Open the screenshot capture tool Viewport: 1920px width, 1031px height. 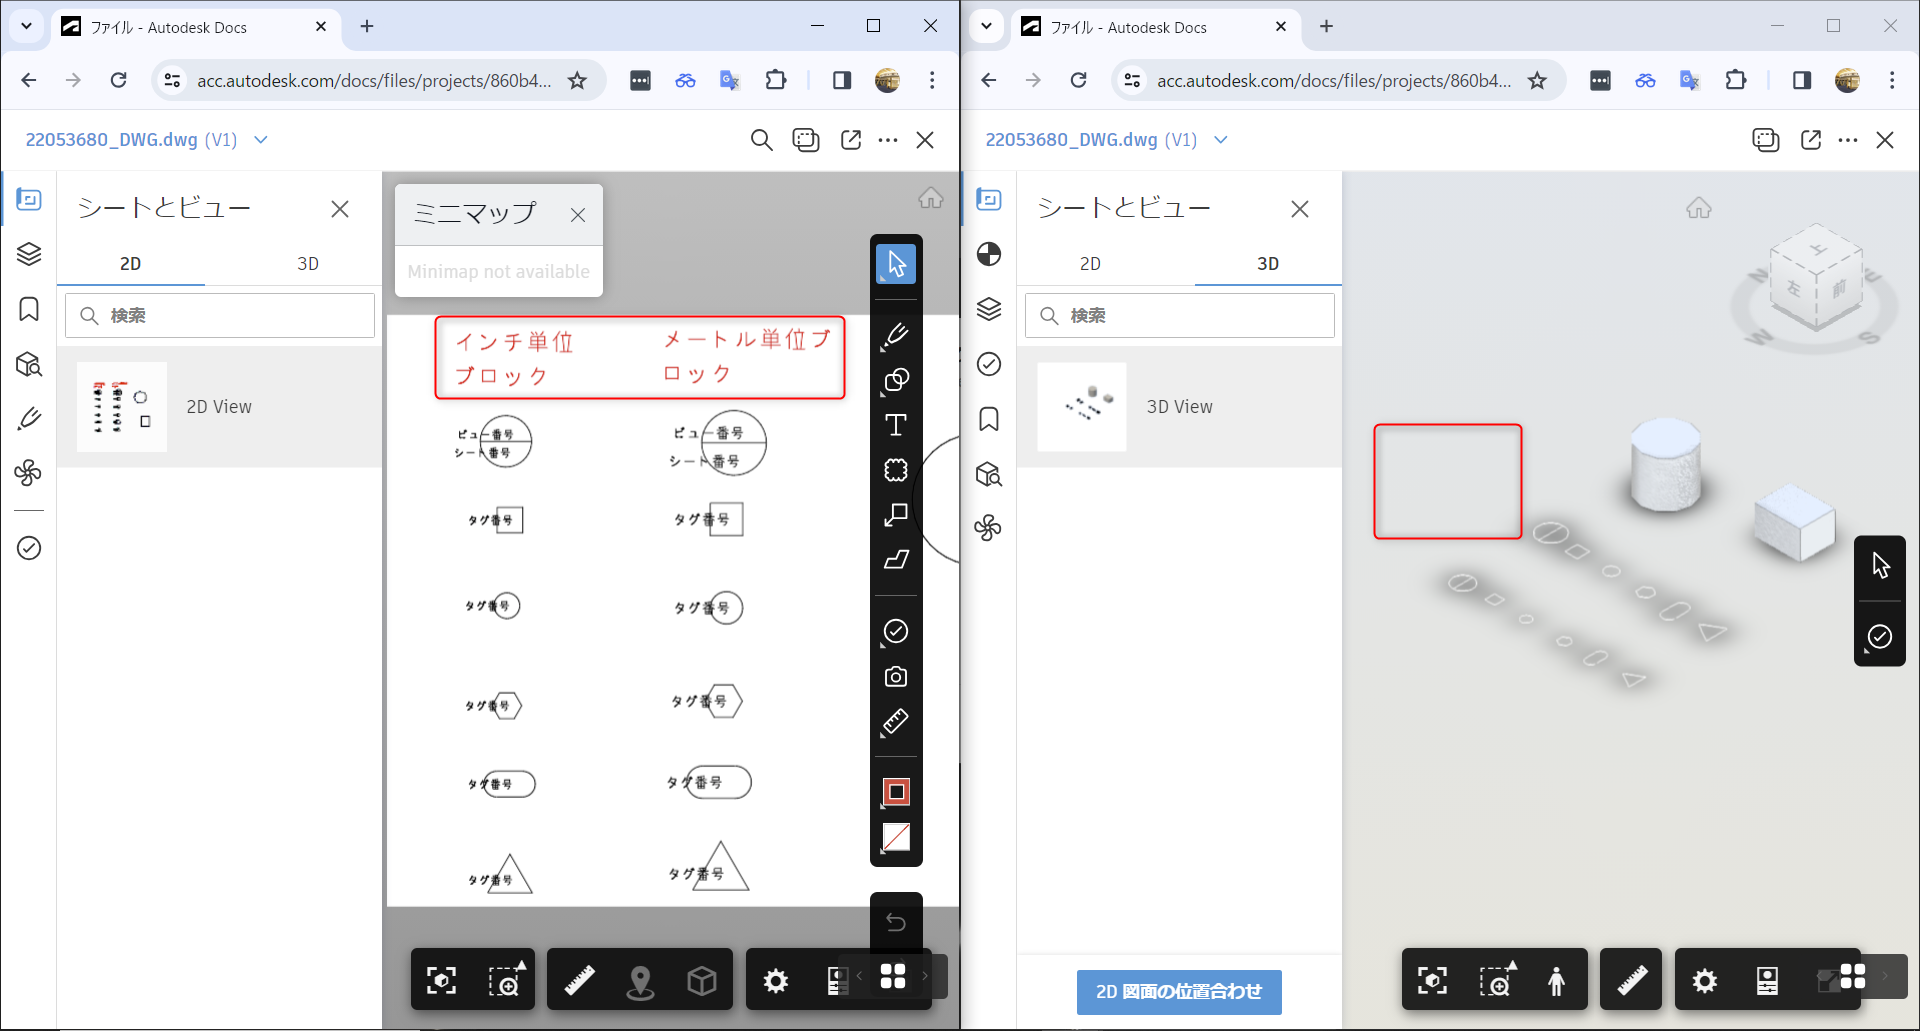896,676
